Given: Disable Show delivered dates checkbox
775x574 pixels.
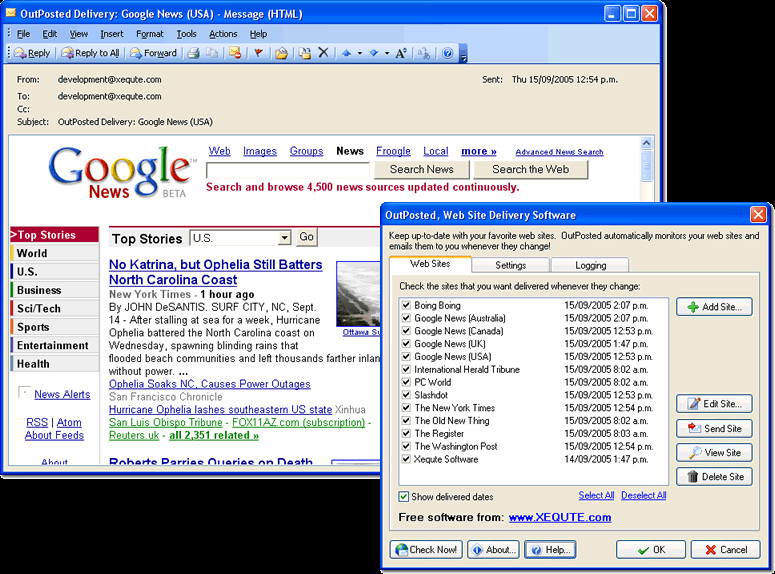Looking at the screenshot, I should tap(404, 496).
